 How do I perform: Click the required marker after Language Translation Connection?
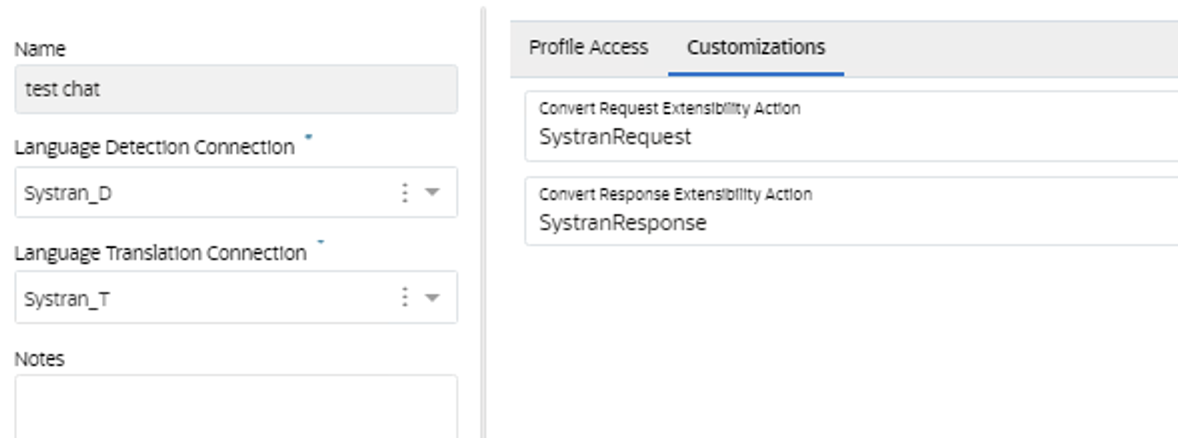pos(321,242)
